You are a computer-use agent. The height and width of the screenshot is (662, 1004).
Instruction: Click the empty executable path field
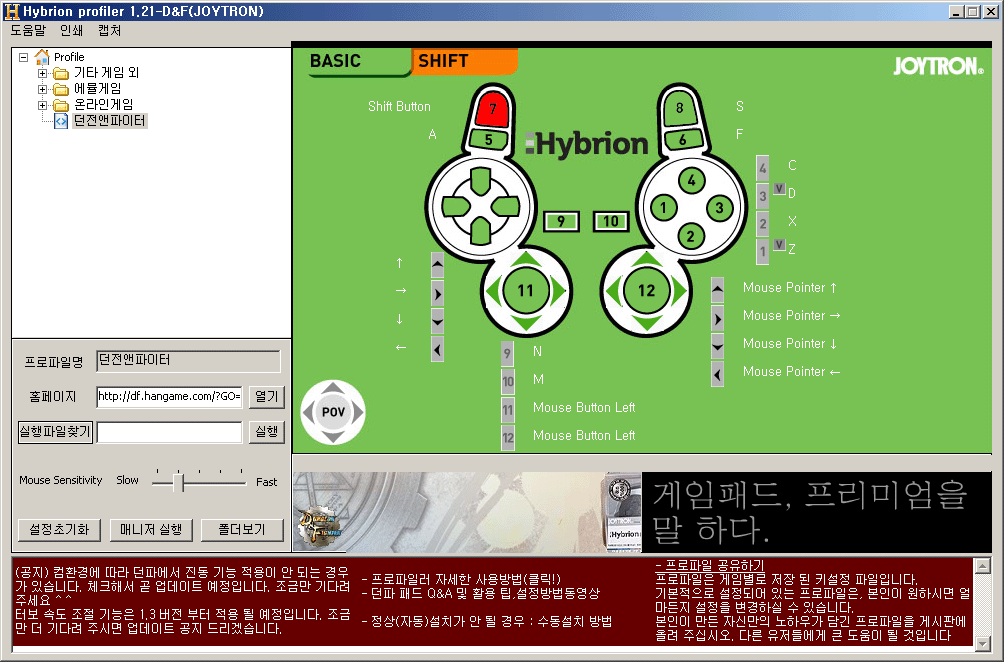pos(170,432)
